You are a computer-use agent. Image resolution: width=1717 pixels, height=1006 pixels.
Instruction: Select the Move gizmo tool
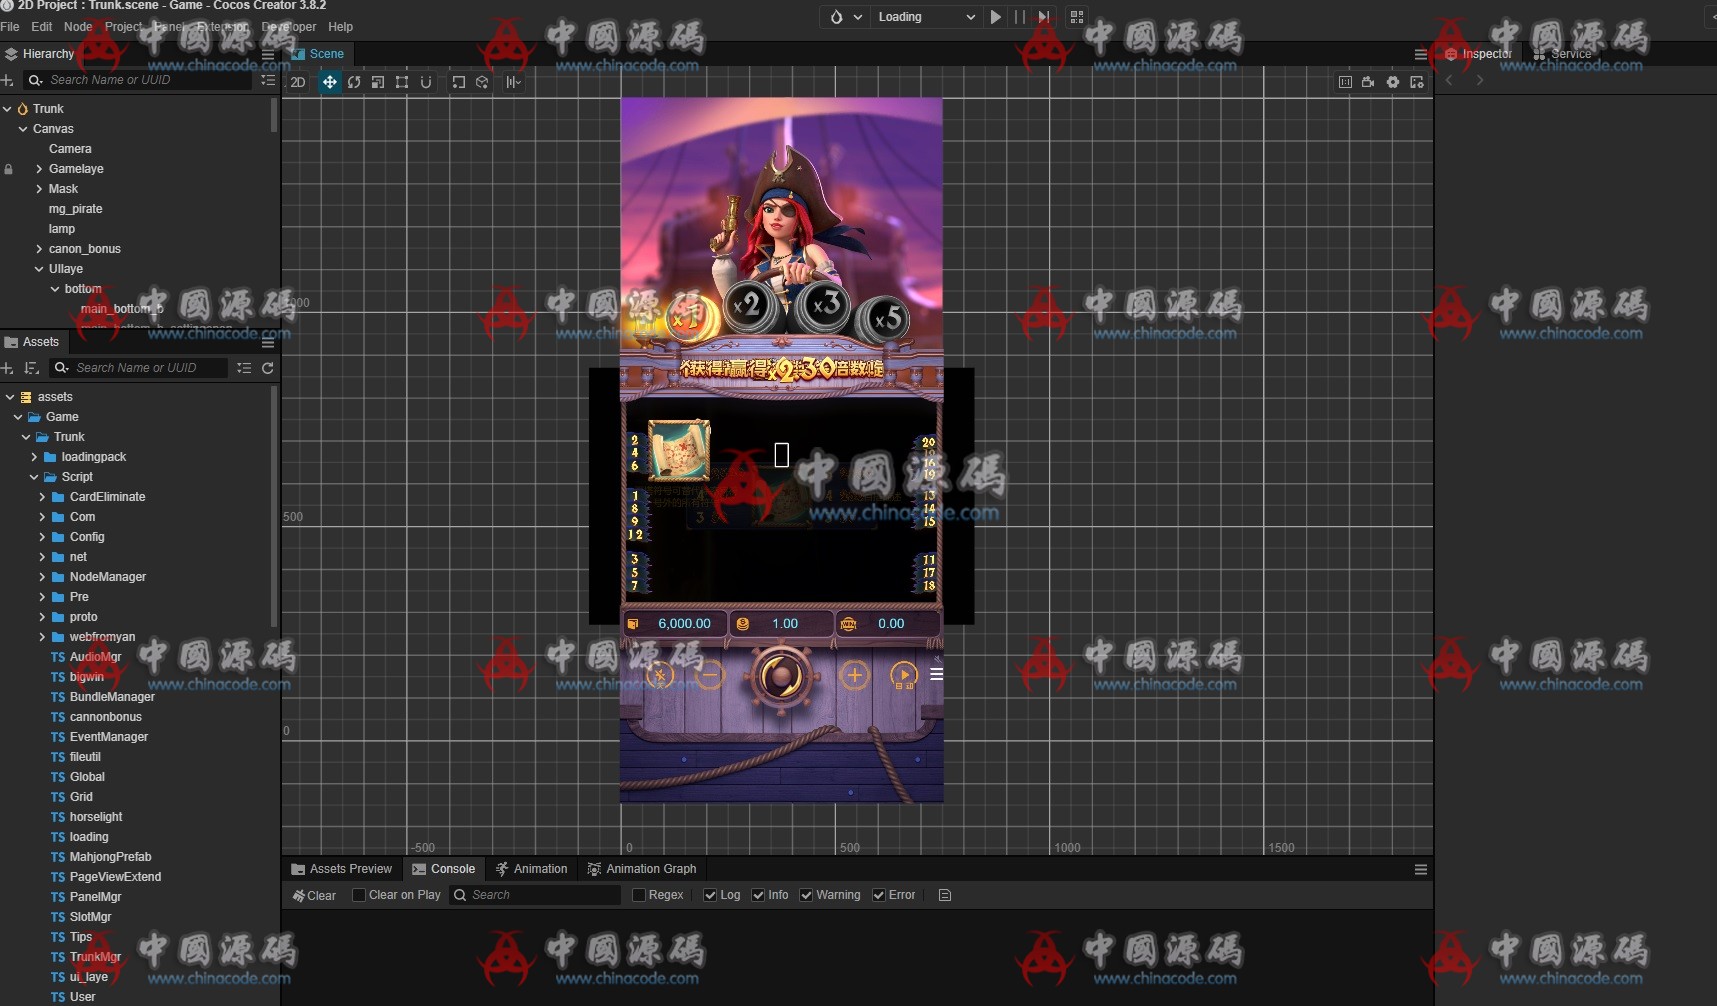point(329,82)
